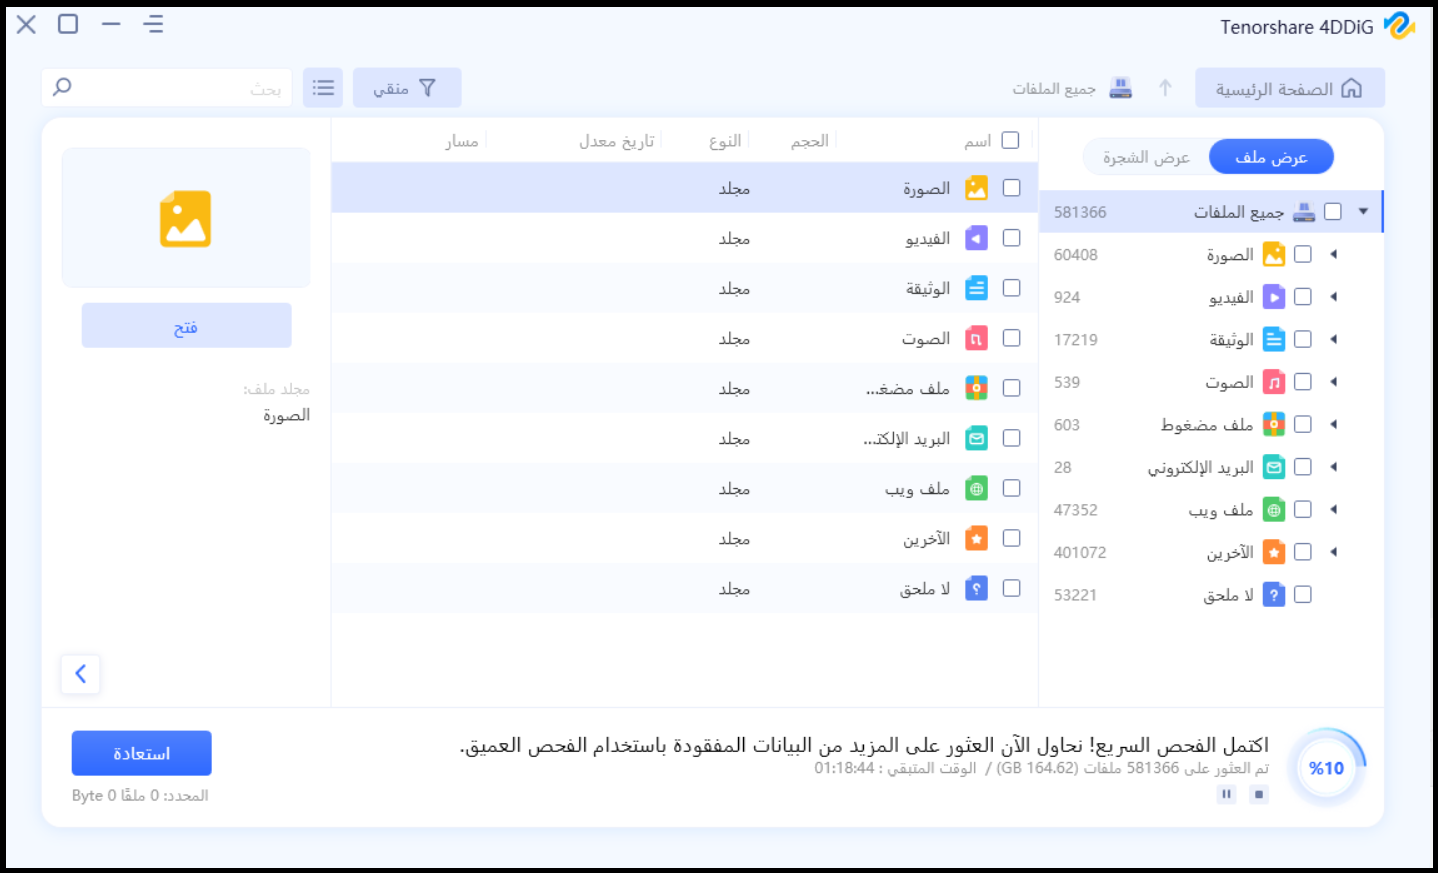Expand الصورة in sidebar tree
Screen dimensions: 1438x873
coord(1334,254)
